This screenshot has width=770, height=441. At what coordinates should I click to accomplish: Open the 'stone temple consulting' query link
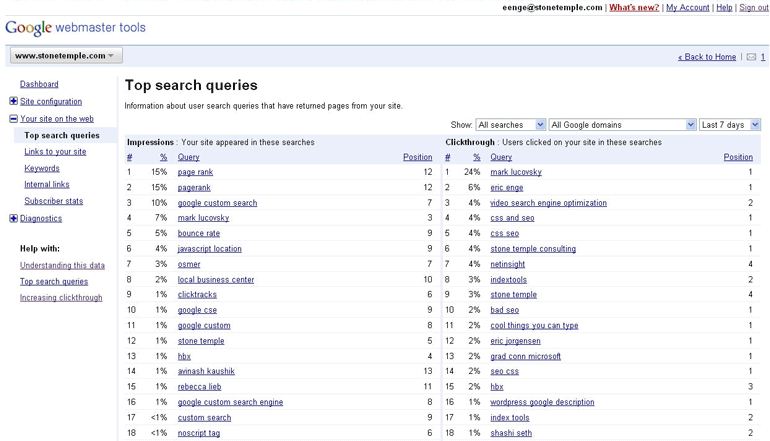click(x=533, y=249)
